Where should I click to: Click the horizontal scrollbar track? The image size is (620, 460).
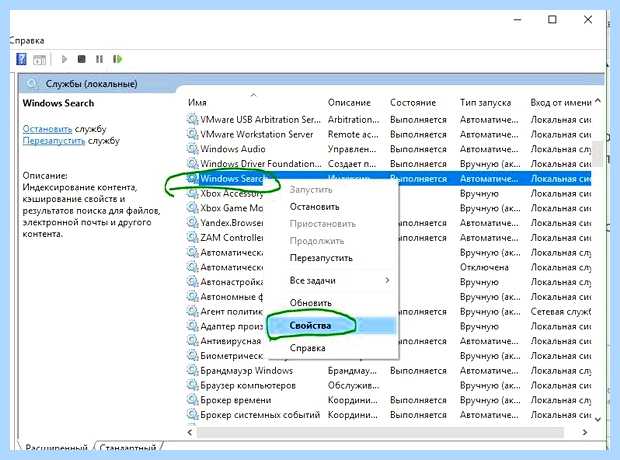click(x=380, y=432)
